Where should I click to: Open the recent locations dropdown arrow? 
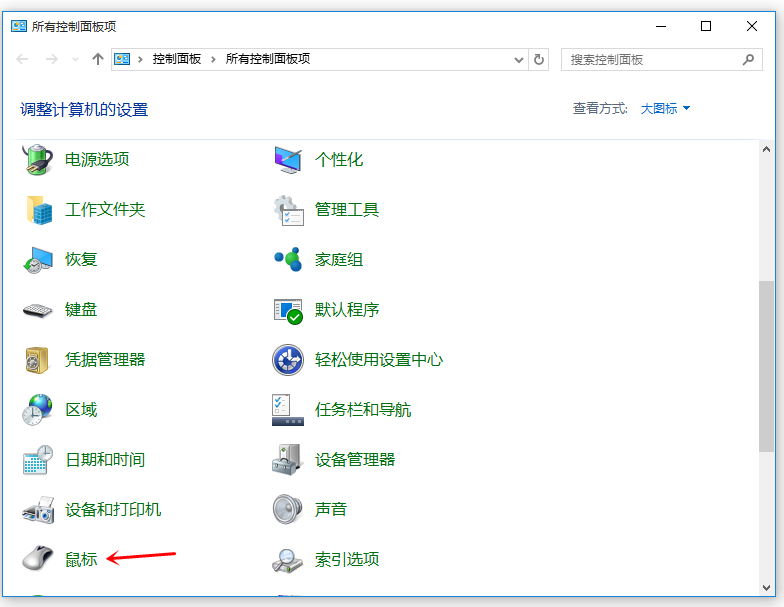[x=75, y=60]
